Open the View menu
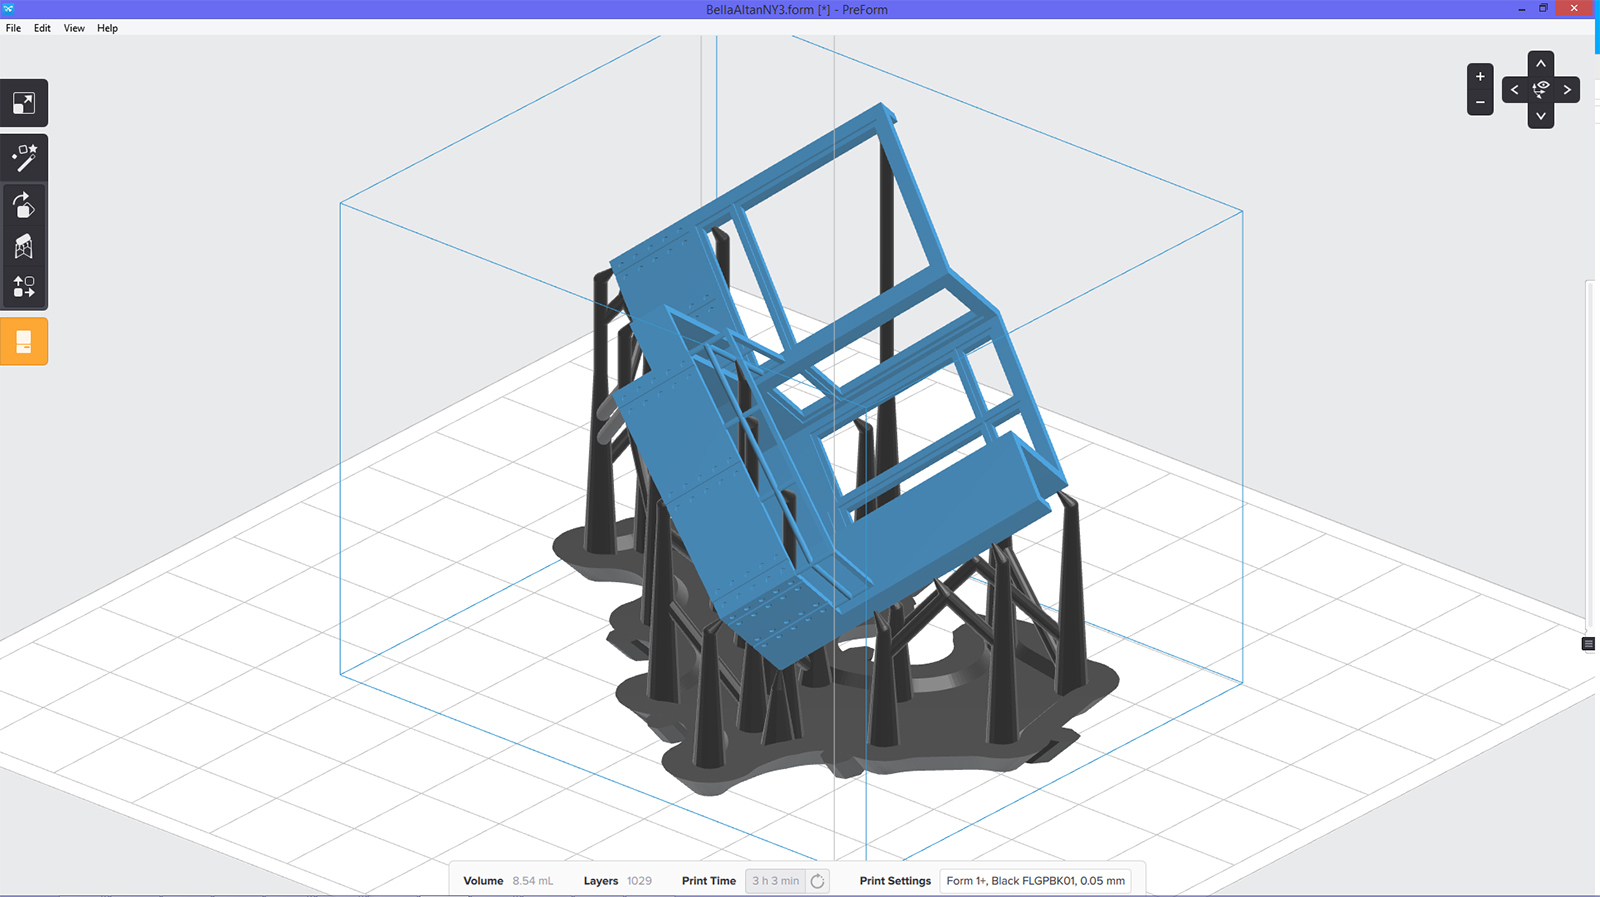This screenshot has width=1600, height=897. click(74, 28)
